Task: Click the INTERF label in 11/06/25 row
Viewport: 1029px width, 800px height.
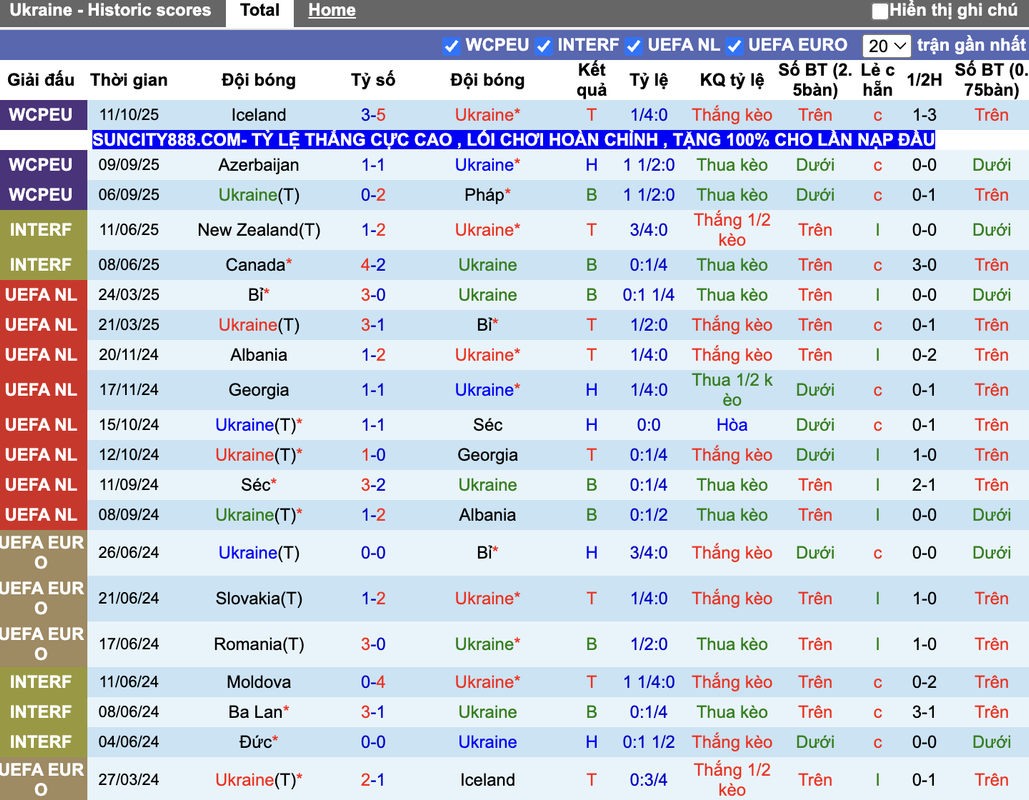Action: 41,230
